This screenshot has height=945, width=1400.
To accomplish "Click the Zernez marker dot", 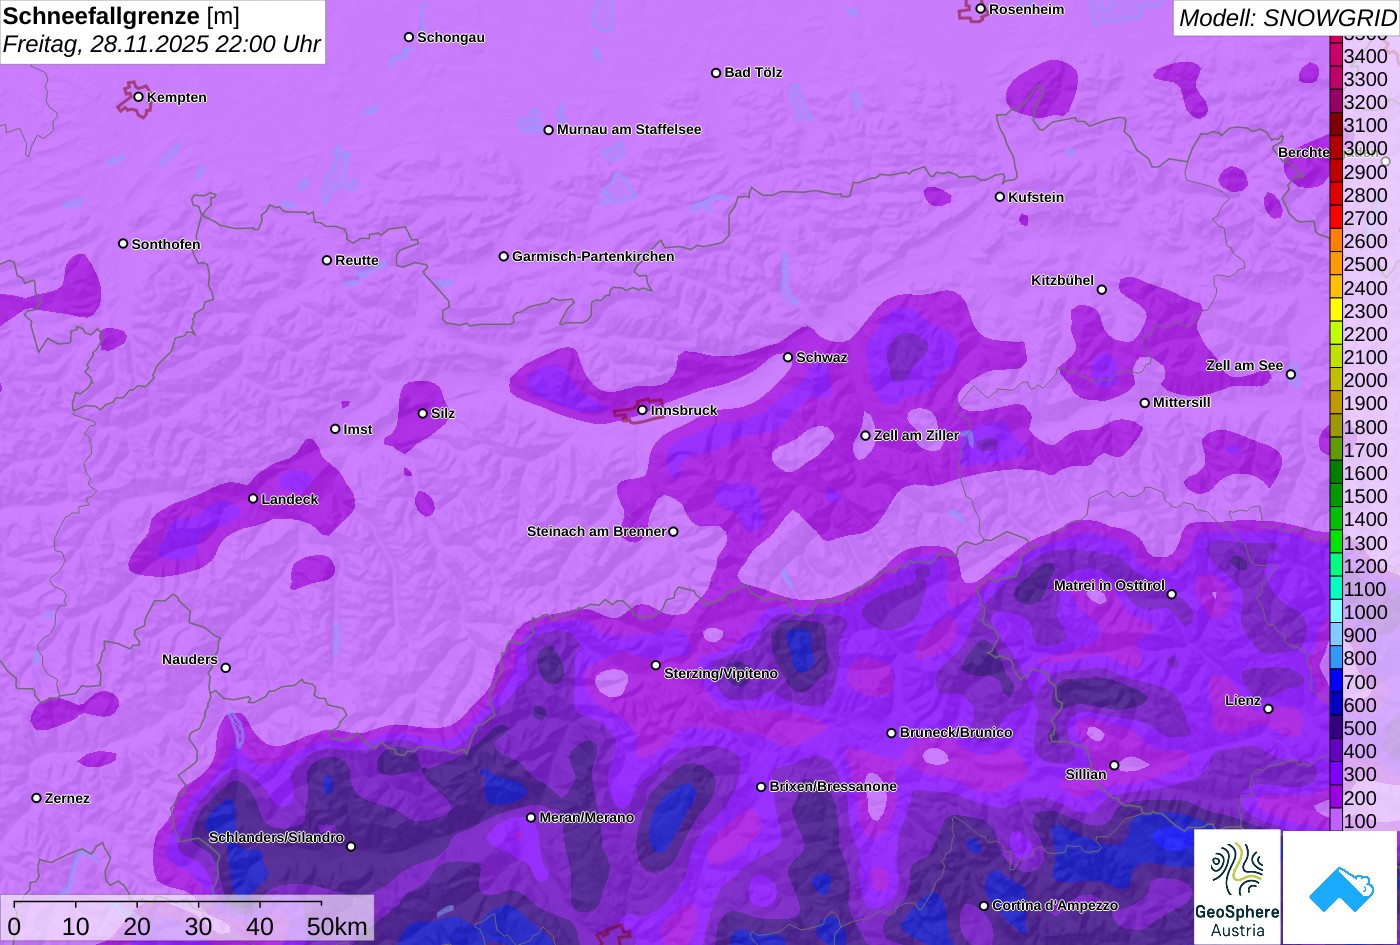I will (x=37, y=798).
